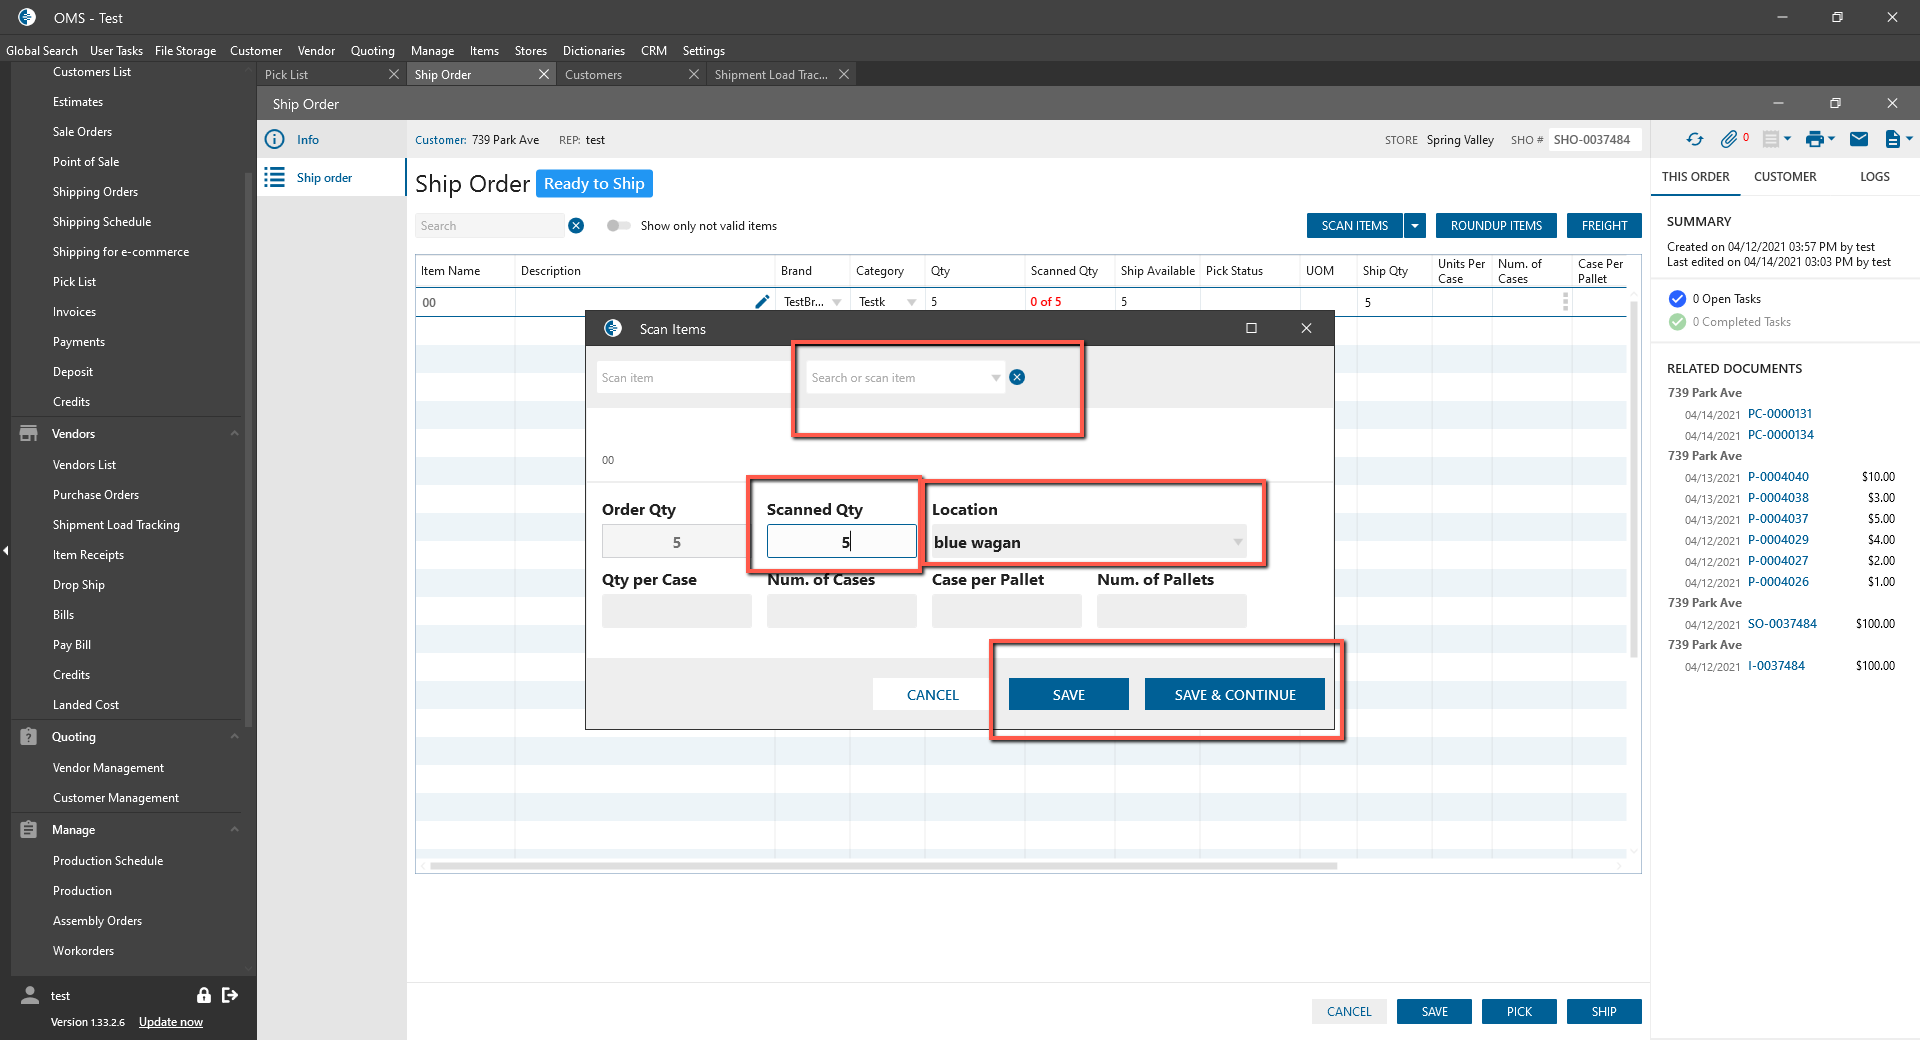The image size is (1920, 1040).
Task: Open row options menu for item 00
Action: (x=1565, y=302)
